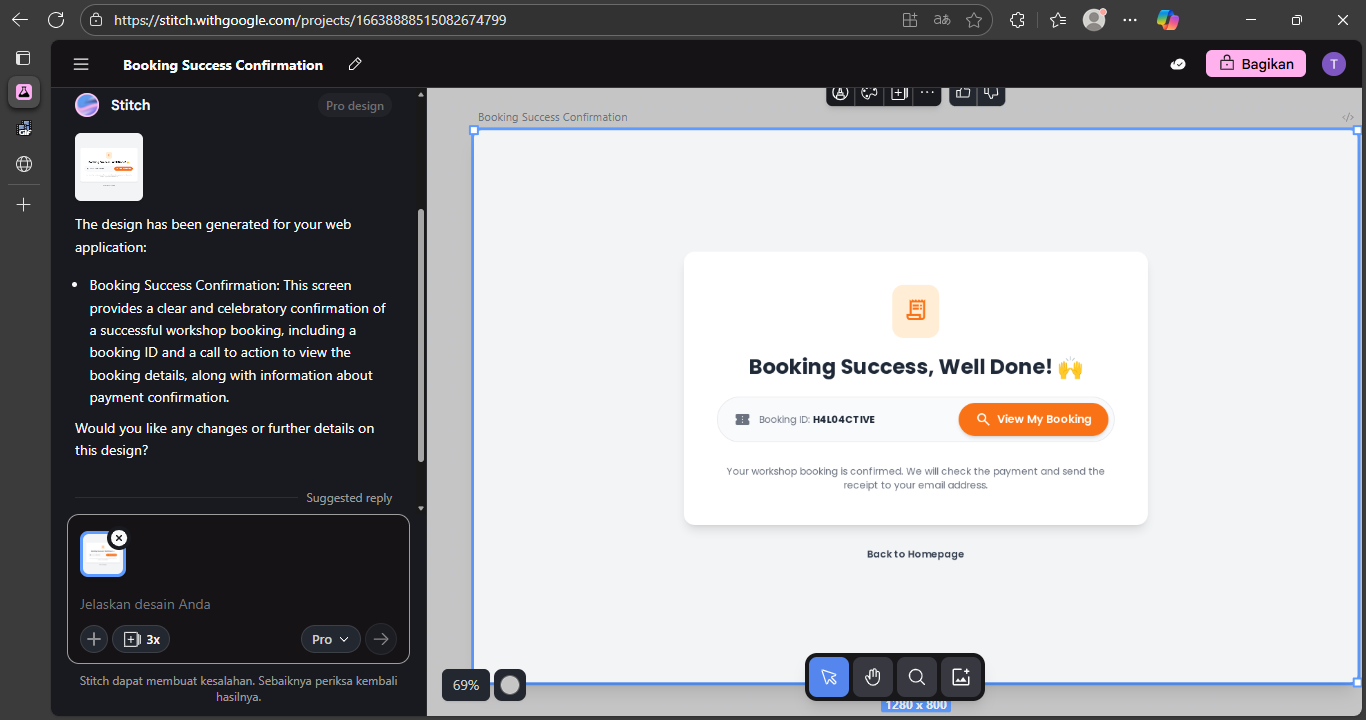Open the theme palette icon above the canvas
Image resolution: width=1366 pixels, height=720 pixels.
point(868,92)
